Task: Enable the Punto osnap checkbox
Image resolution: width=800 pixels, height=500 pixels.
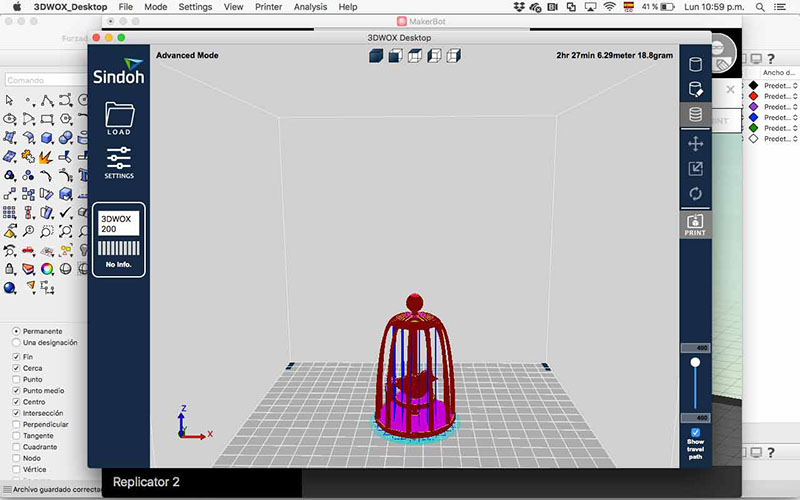Action: (16, 379)
